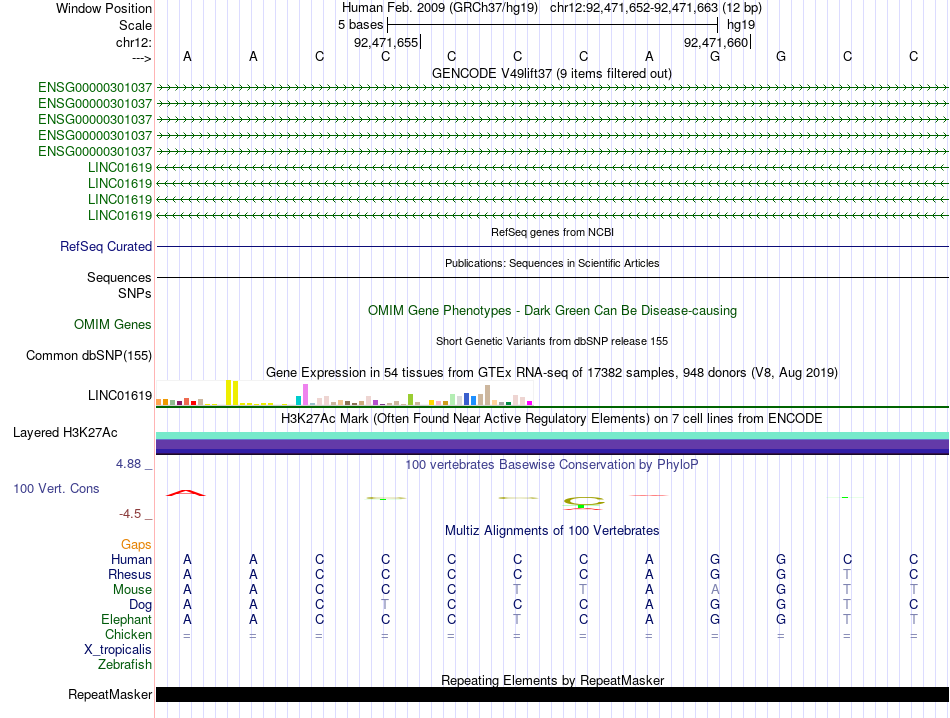
Task: Open the H3K27Ac Mark track title
Action: (x=552, y=419)
